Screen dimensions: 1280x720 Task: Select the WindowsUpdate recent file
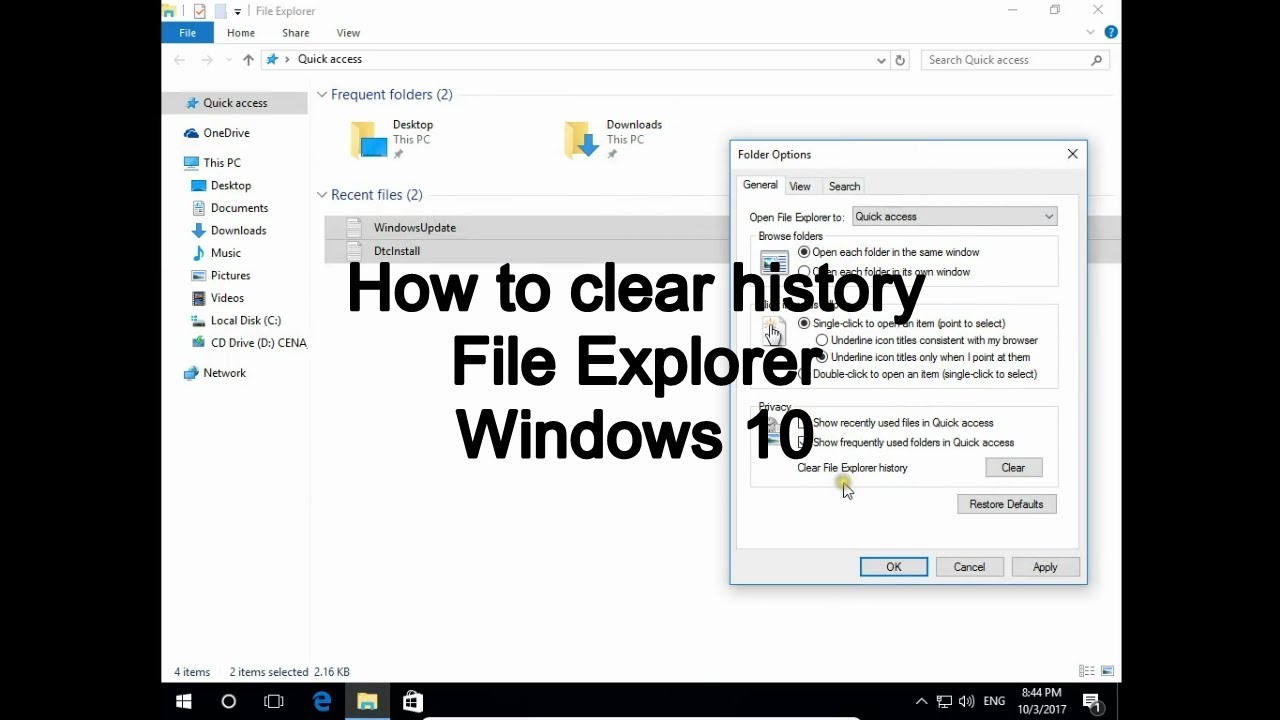pyautogui.click(x=415, y=228)
